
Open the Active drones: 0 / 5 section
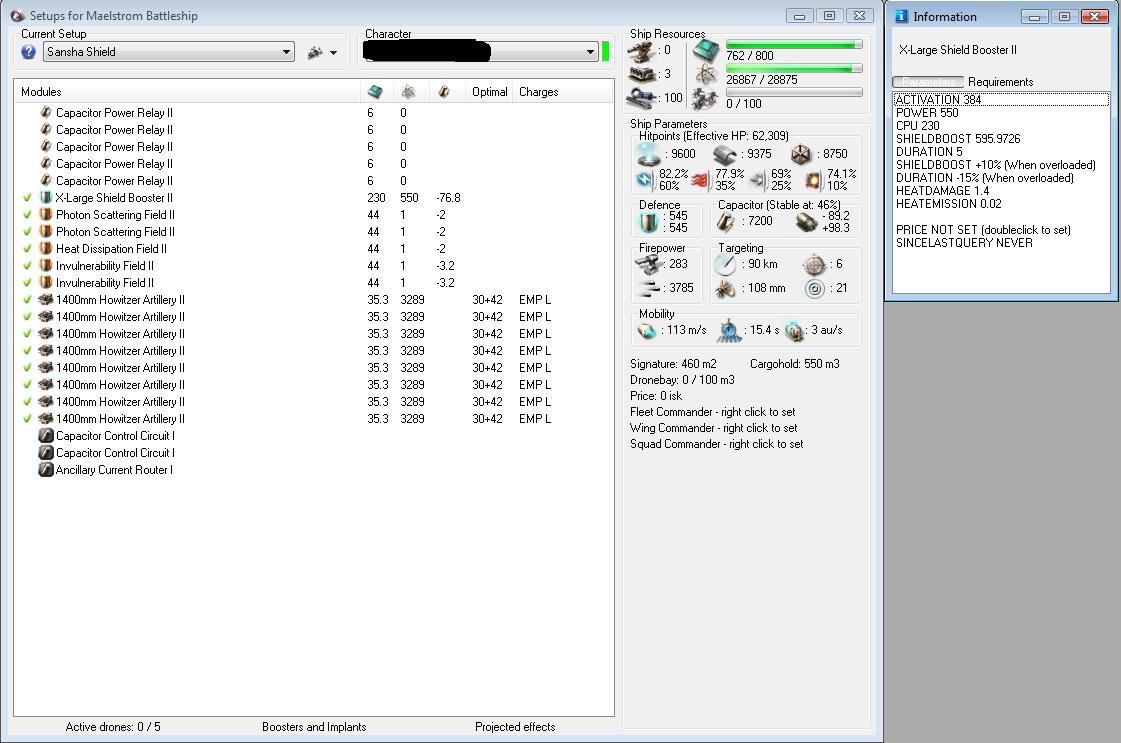[x=113, y=727]
